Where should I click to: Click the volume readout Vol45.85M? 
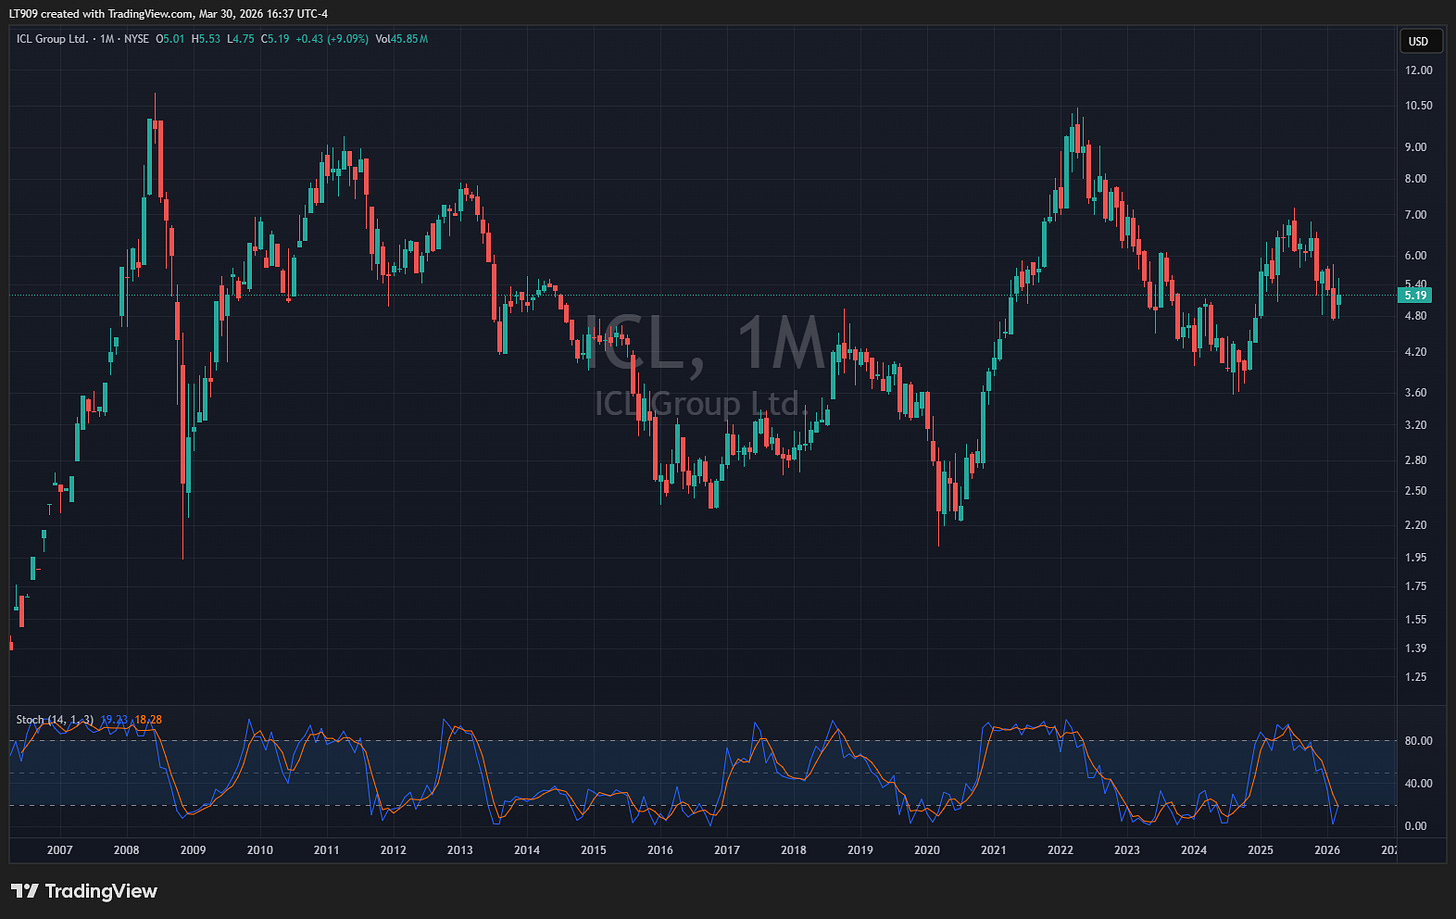click(401, 39)
